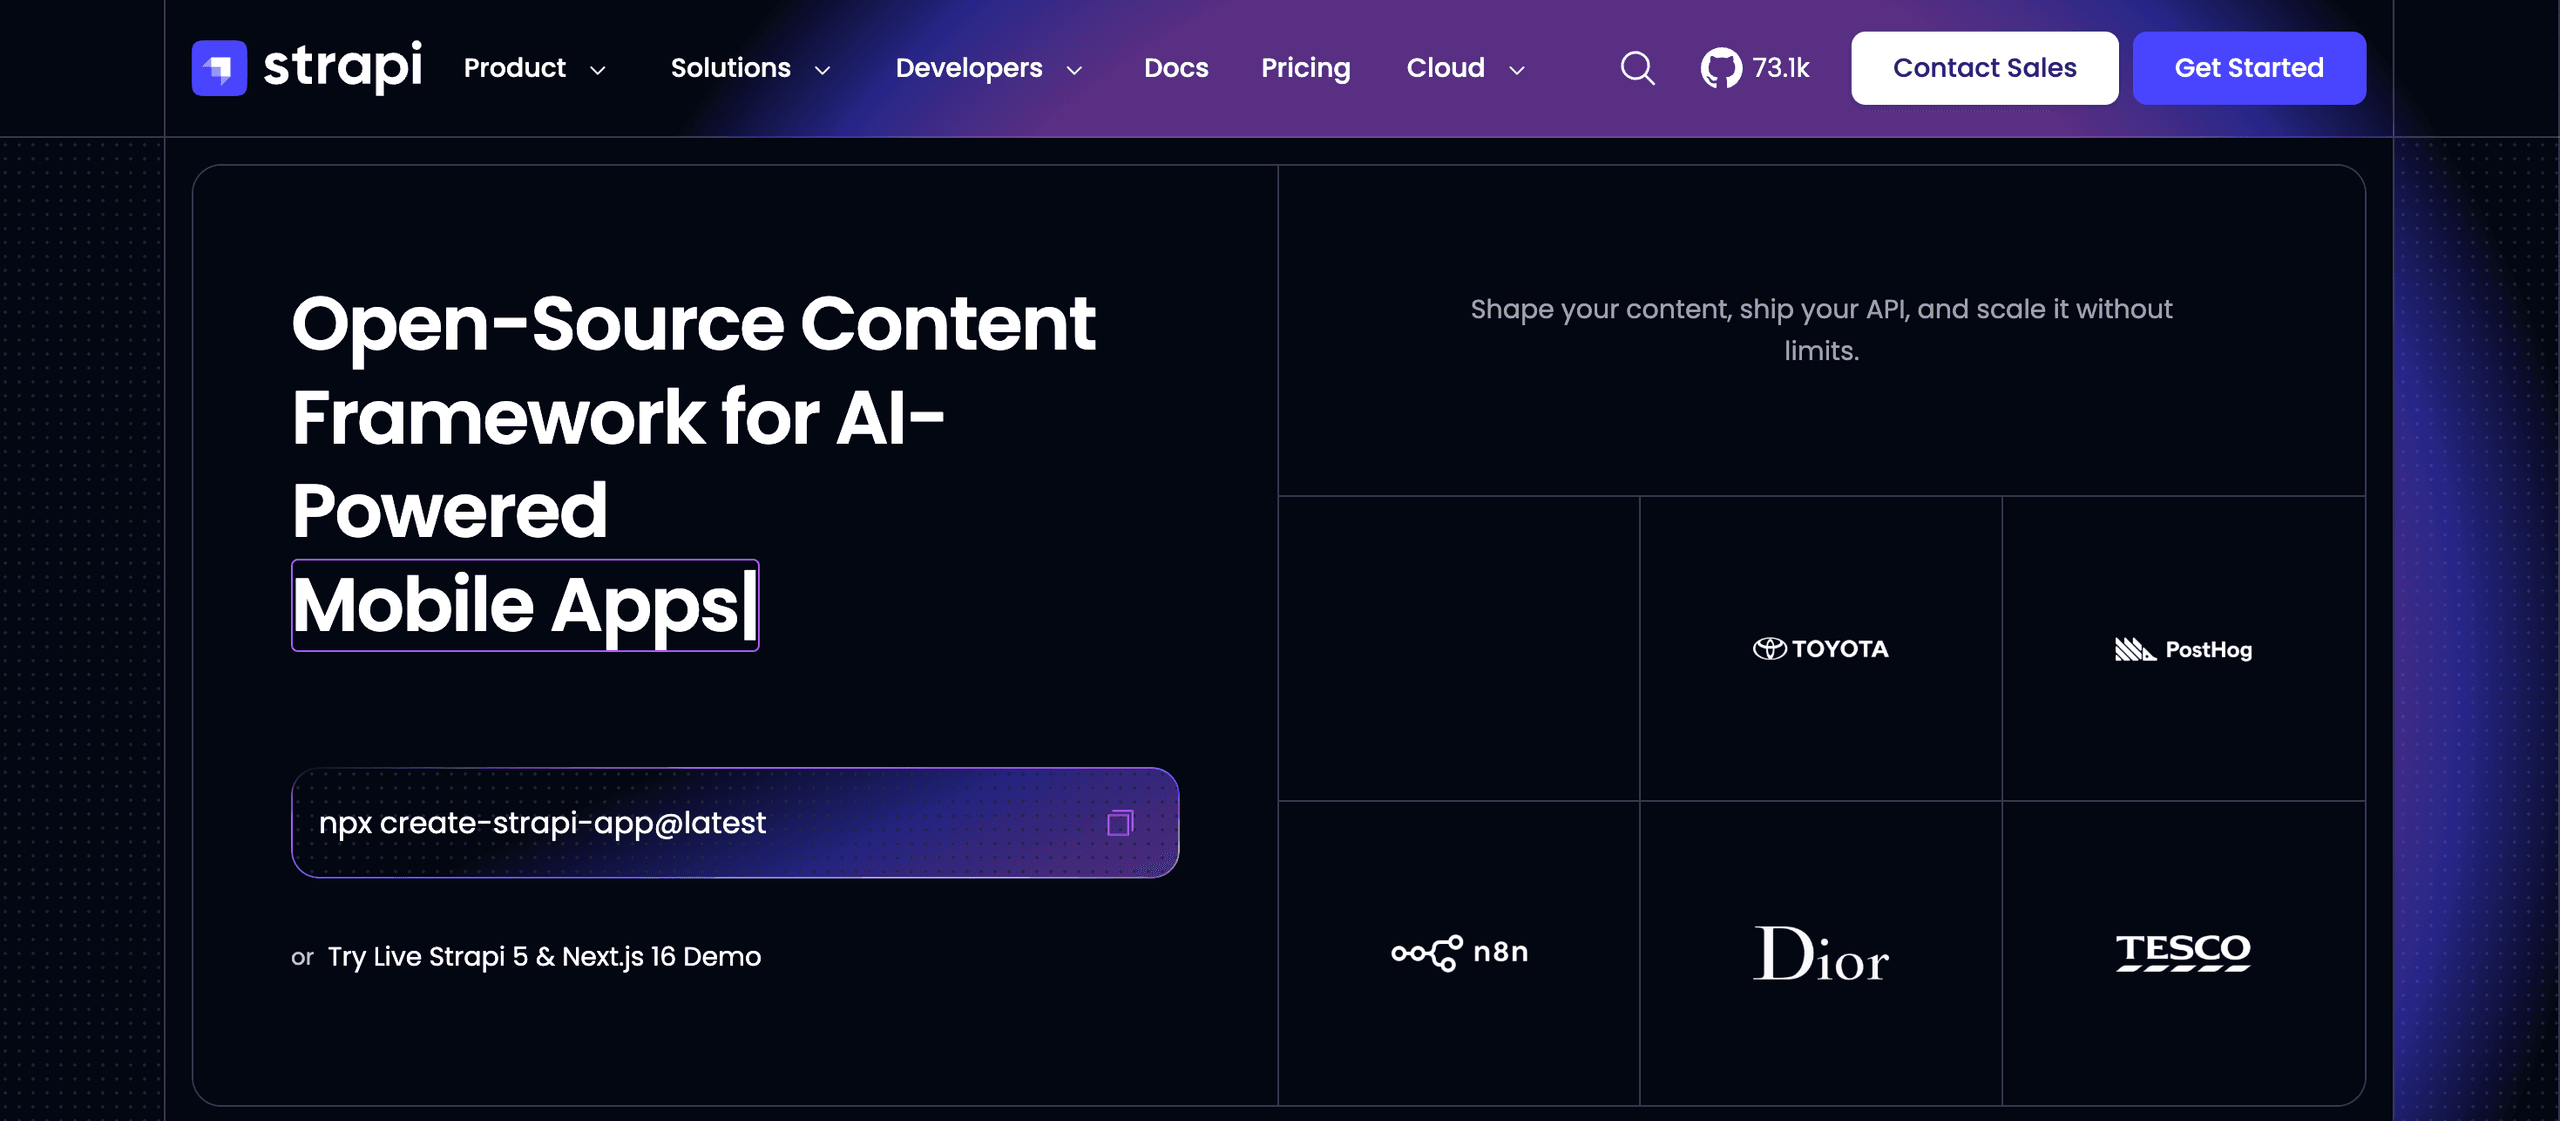
Task: Open the Solutions menu
Action: [x=730, y=68]
